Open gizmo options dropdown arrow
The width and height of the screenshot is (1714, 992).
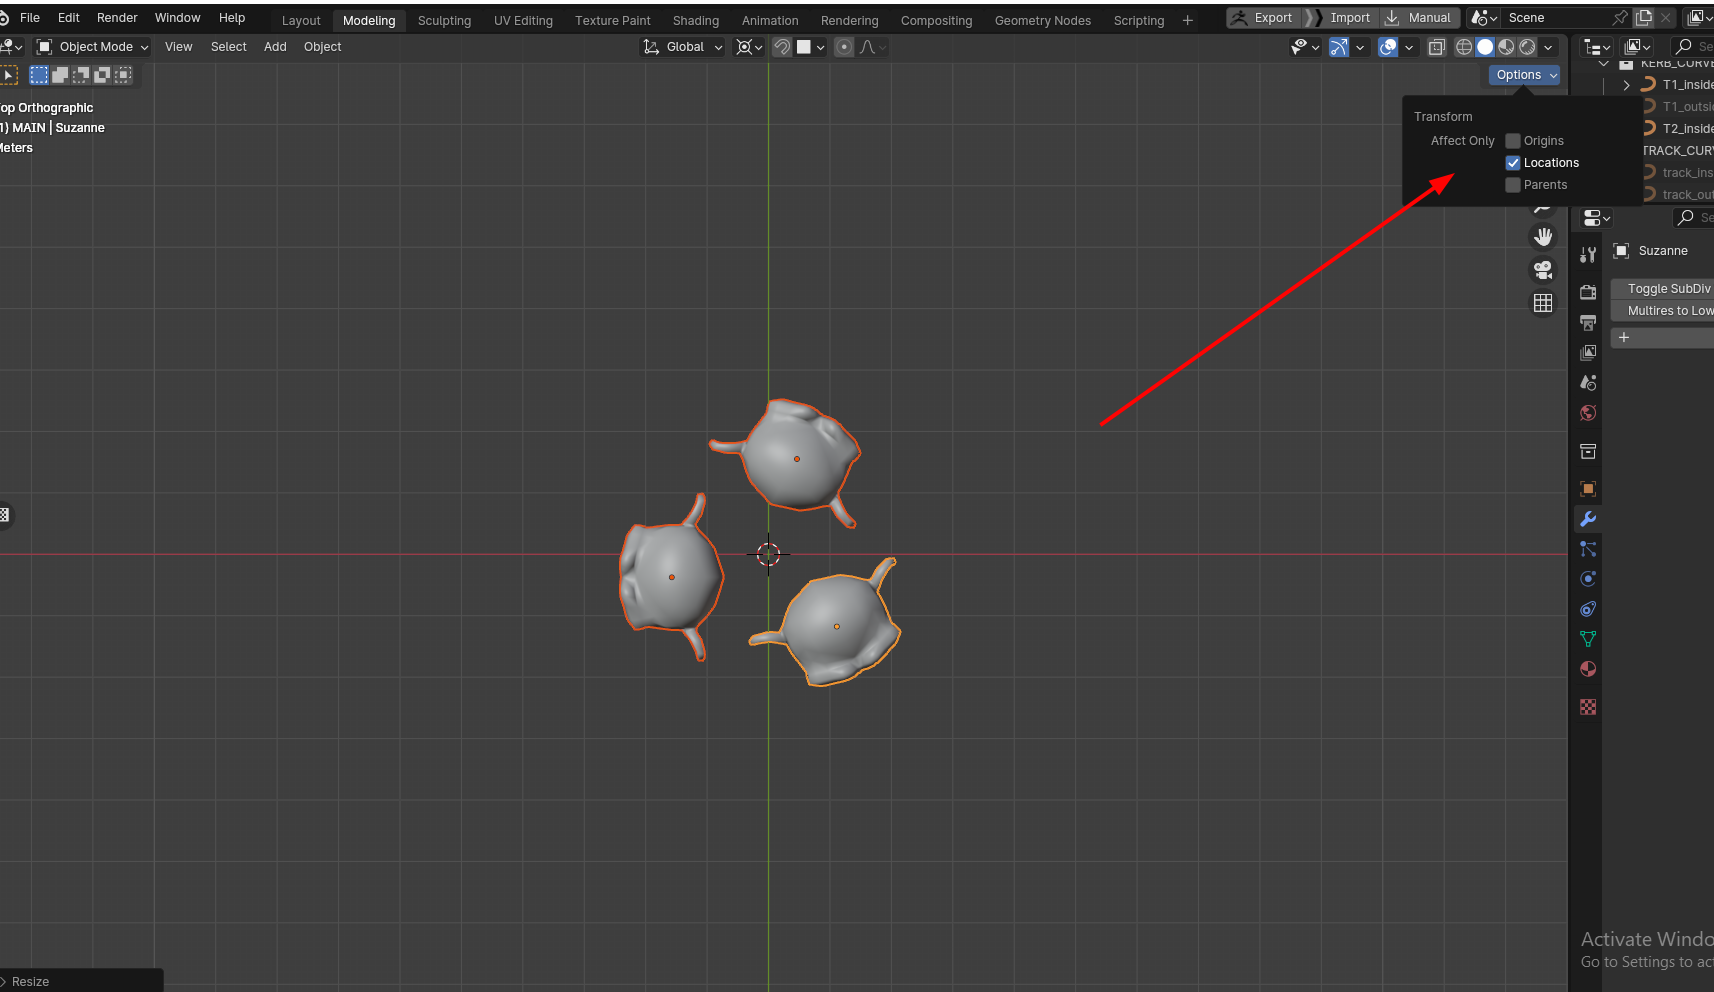click(1360, 47)
